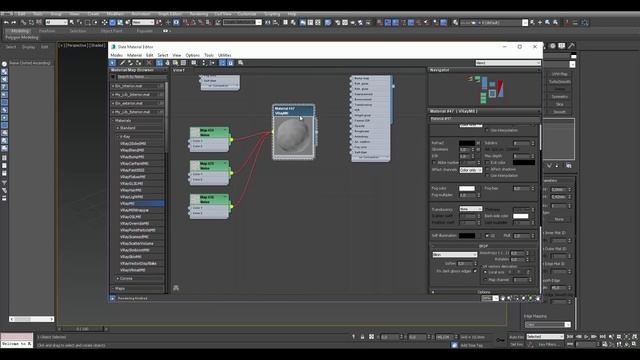Click Put Material to Scene icon
The image size is (640, 360).
point(130,63)
